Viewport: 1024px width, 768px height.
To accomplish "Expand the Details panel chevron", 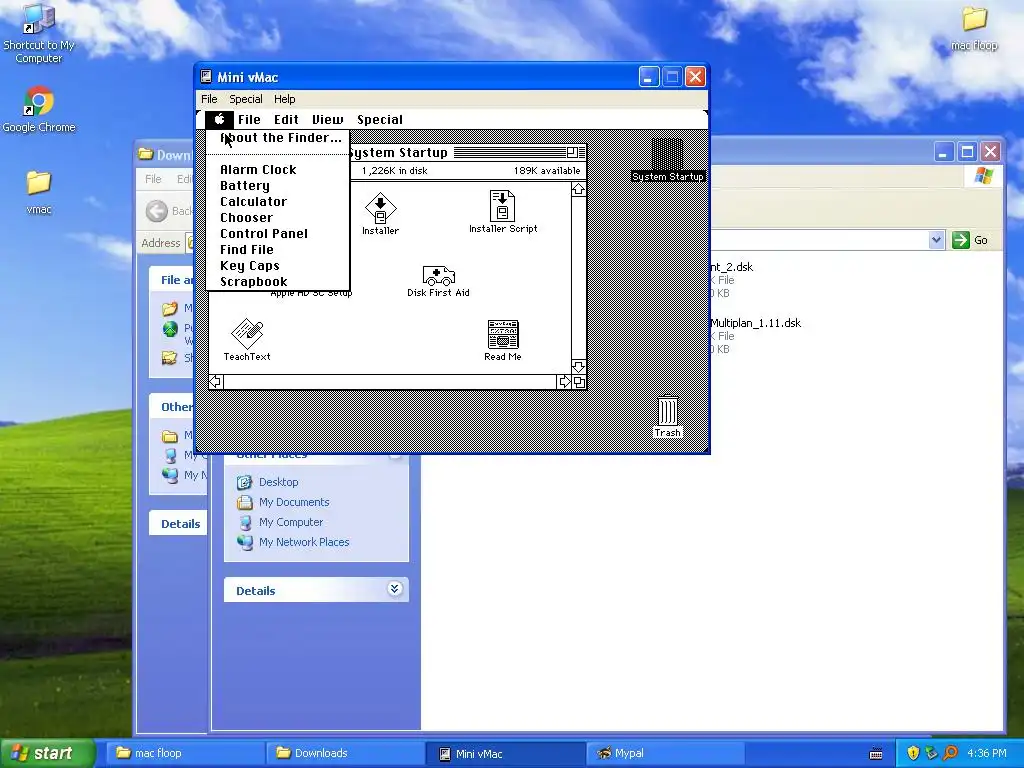I will tap(394, 589).
